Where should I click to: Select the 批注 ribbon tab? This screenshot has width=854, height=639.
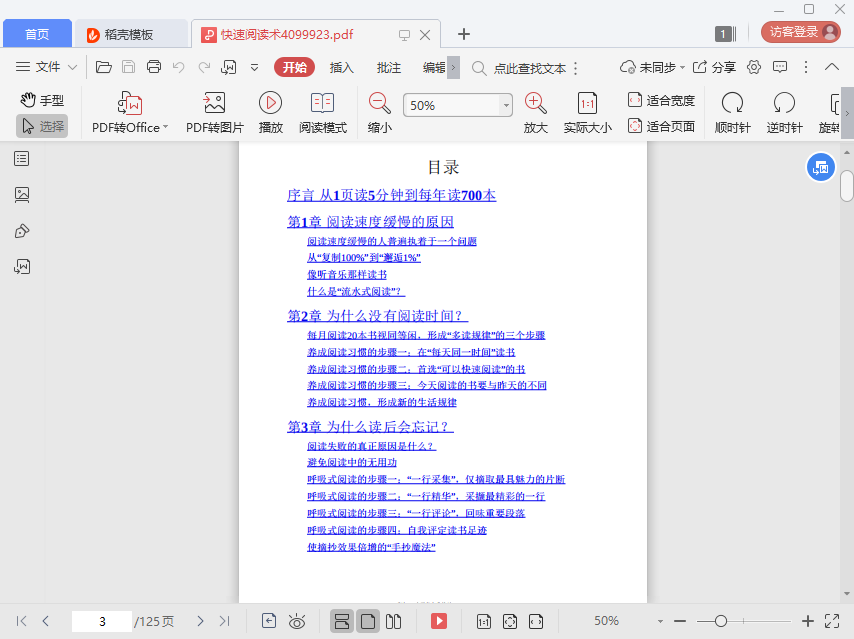pos(389,68)
